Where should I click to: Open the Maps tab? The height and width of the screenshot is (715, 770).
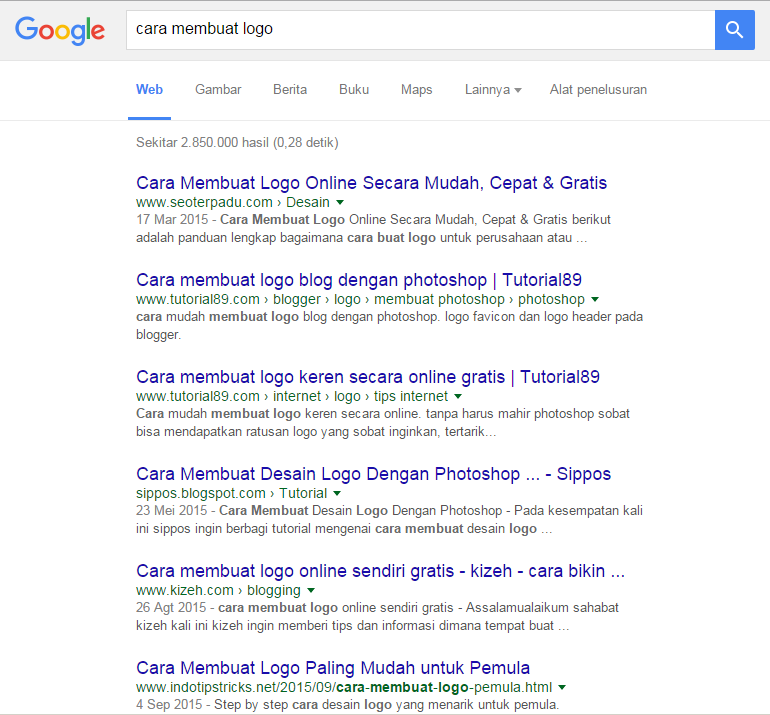(416, 89)
